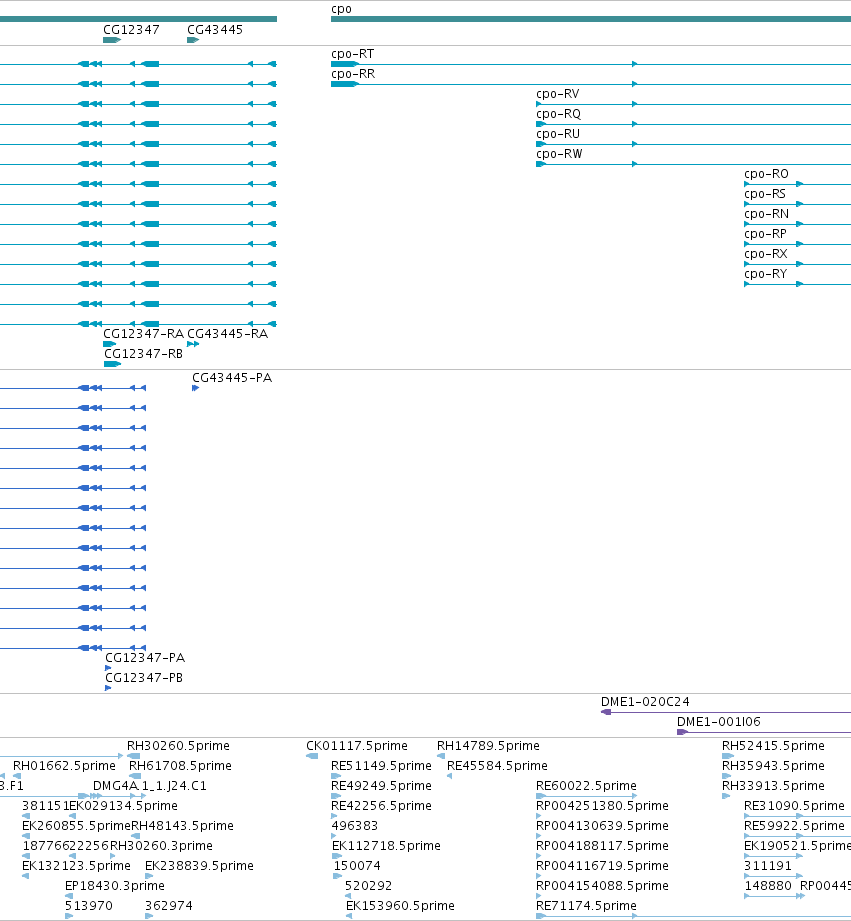The height and width of the screenshot is (921, 851).
Task: Select EST RE42256.5prime
Action: pos(381,806)
